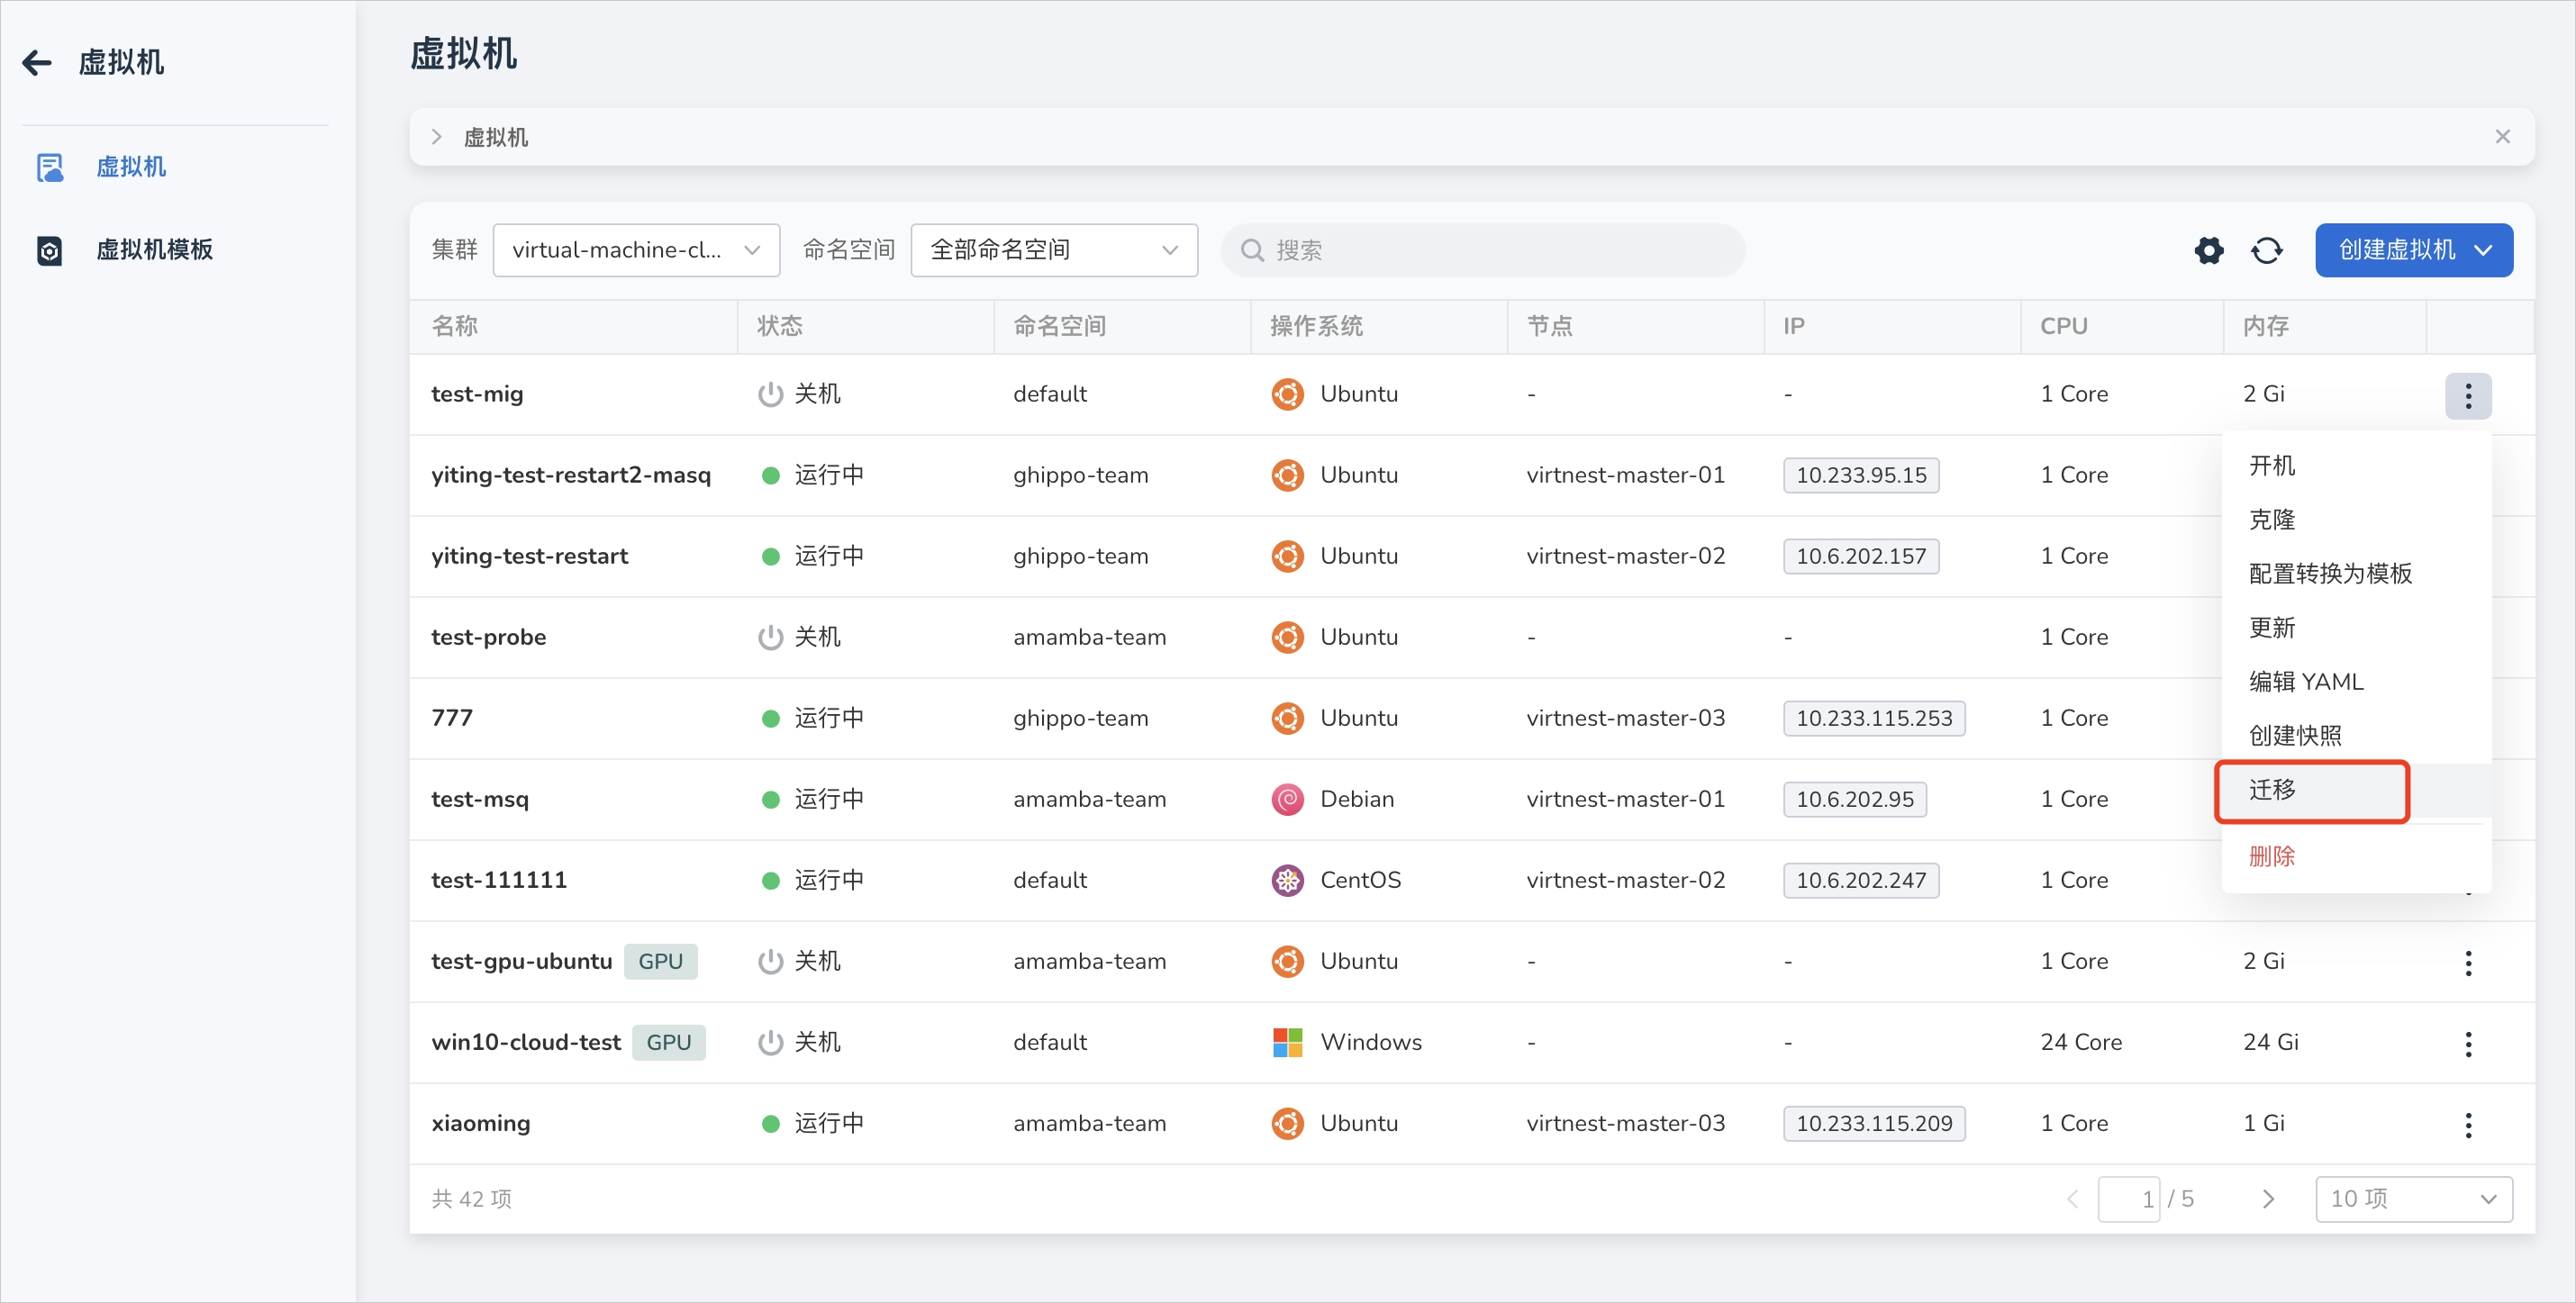Open the 集群 cluster dropdown
The width and height of the screenshot is (2576, 1303).
click(636, 250)
